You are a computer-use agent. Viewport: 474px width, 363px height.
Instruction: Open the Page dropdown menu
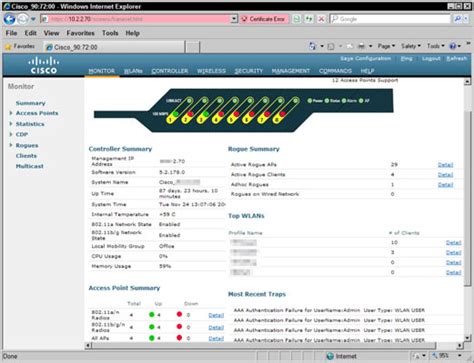386,46
